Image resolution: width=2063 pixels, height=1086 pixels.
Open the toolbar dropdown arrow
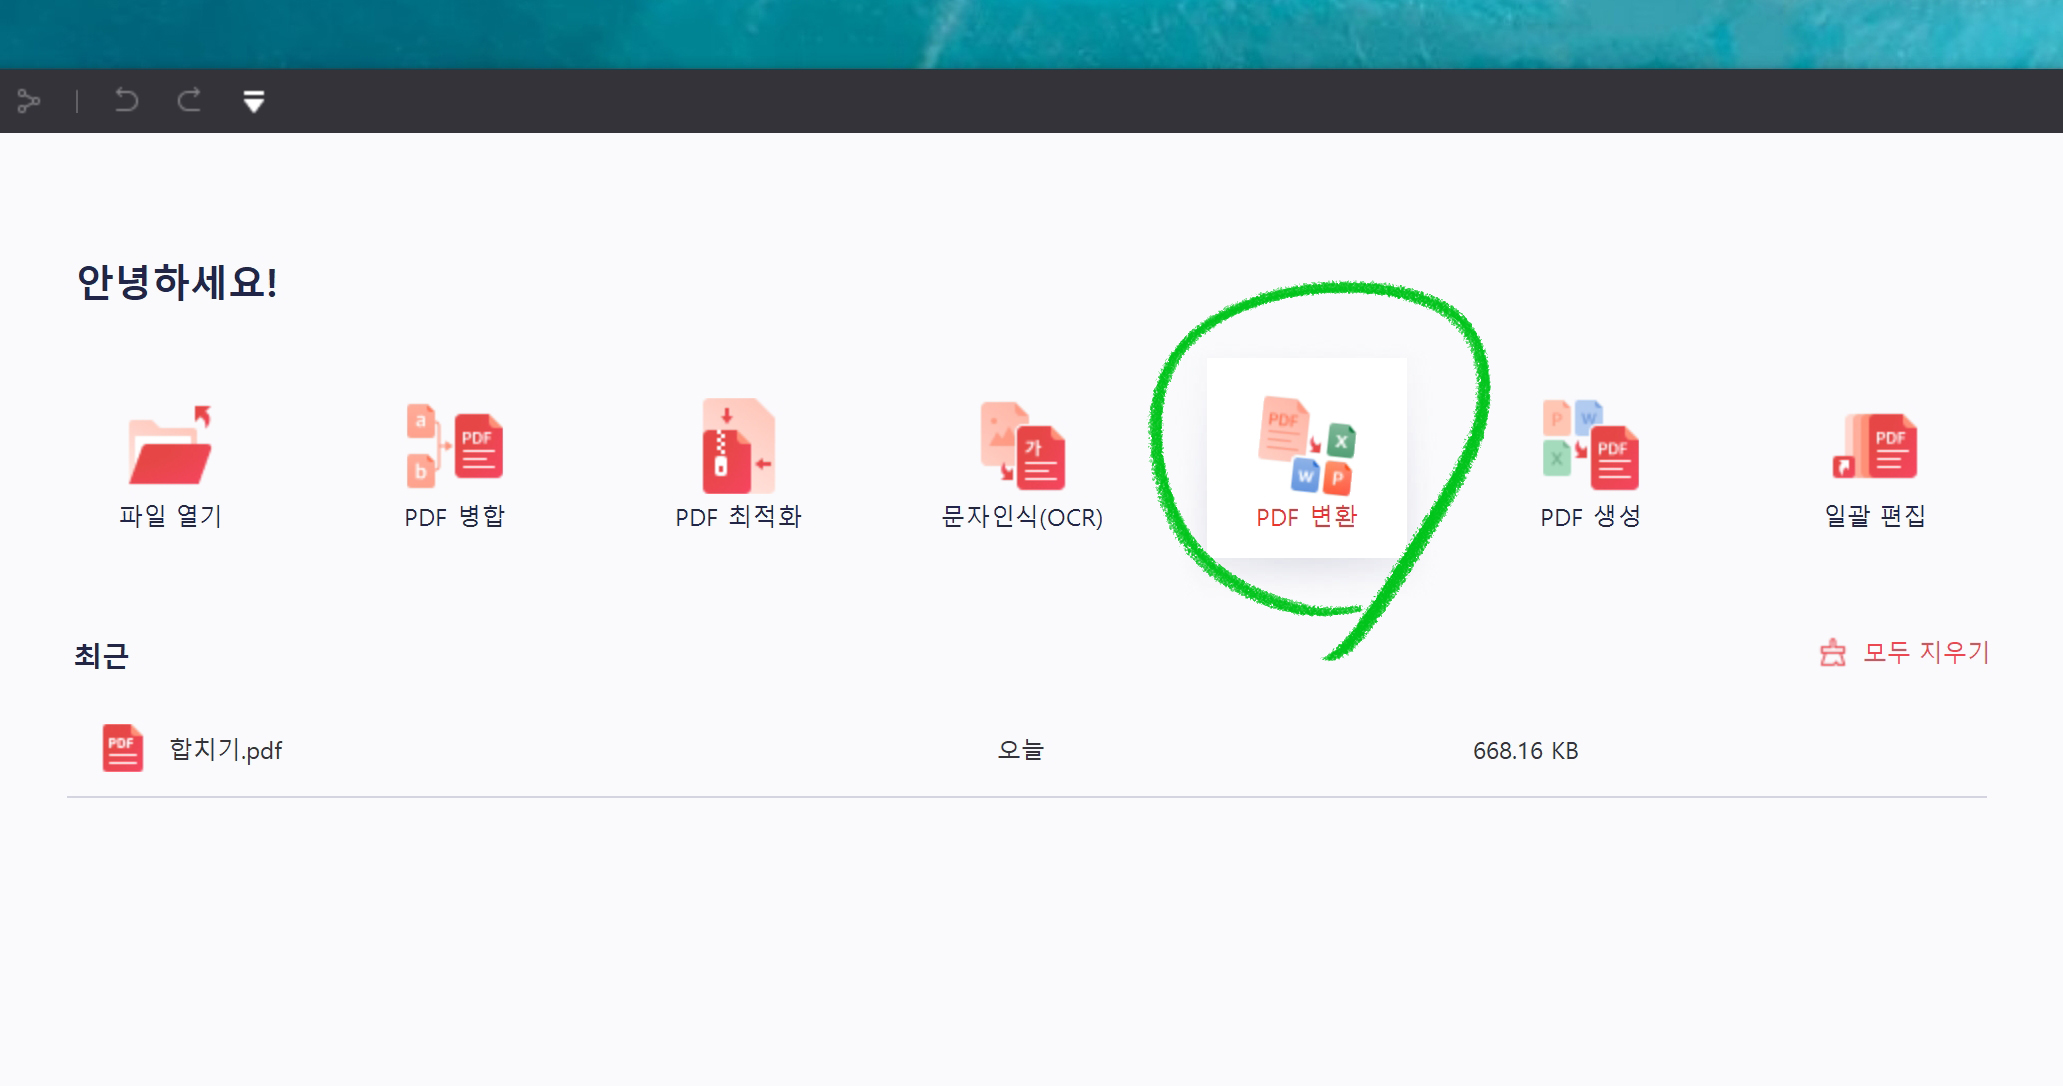pyautogui.click(x=254, y=102)
